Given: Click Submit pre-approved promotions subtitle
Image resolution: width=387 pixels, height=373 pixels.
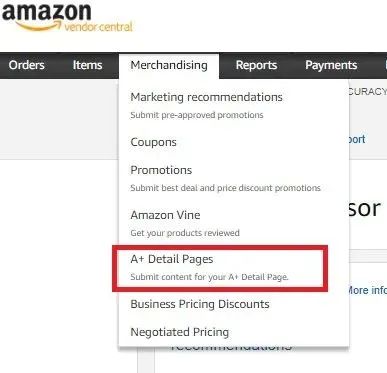Looking at the screenshot, I should tap(197, 115).
